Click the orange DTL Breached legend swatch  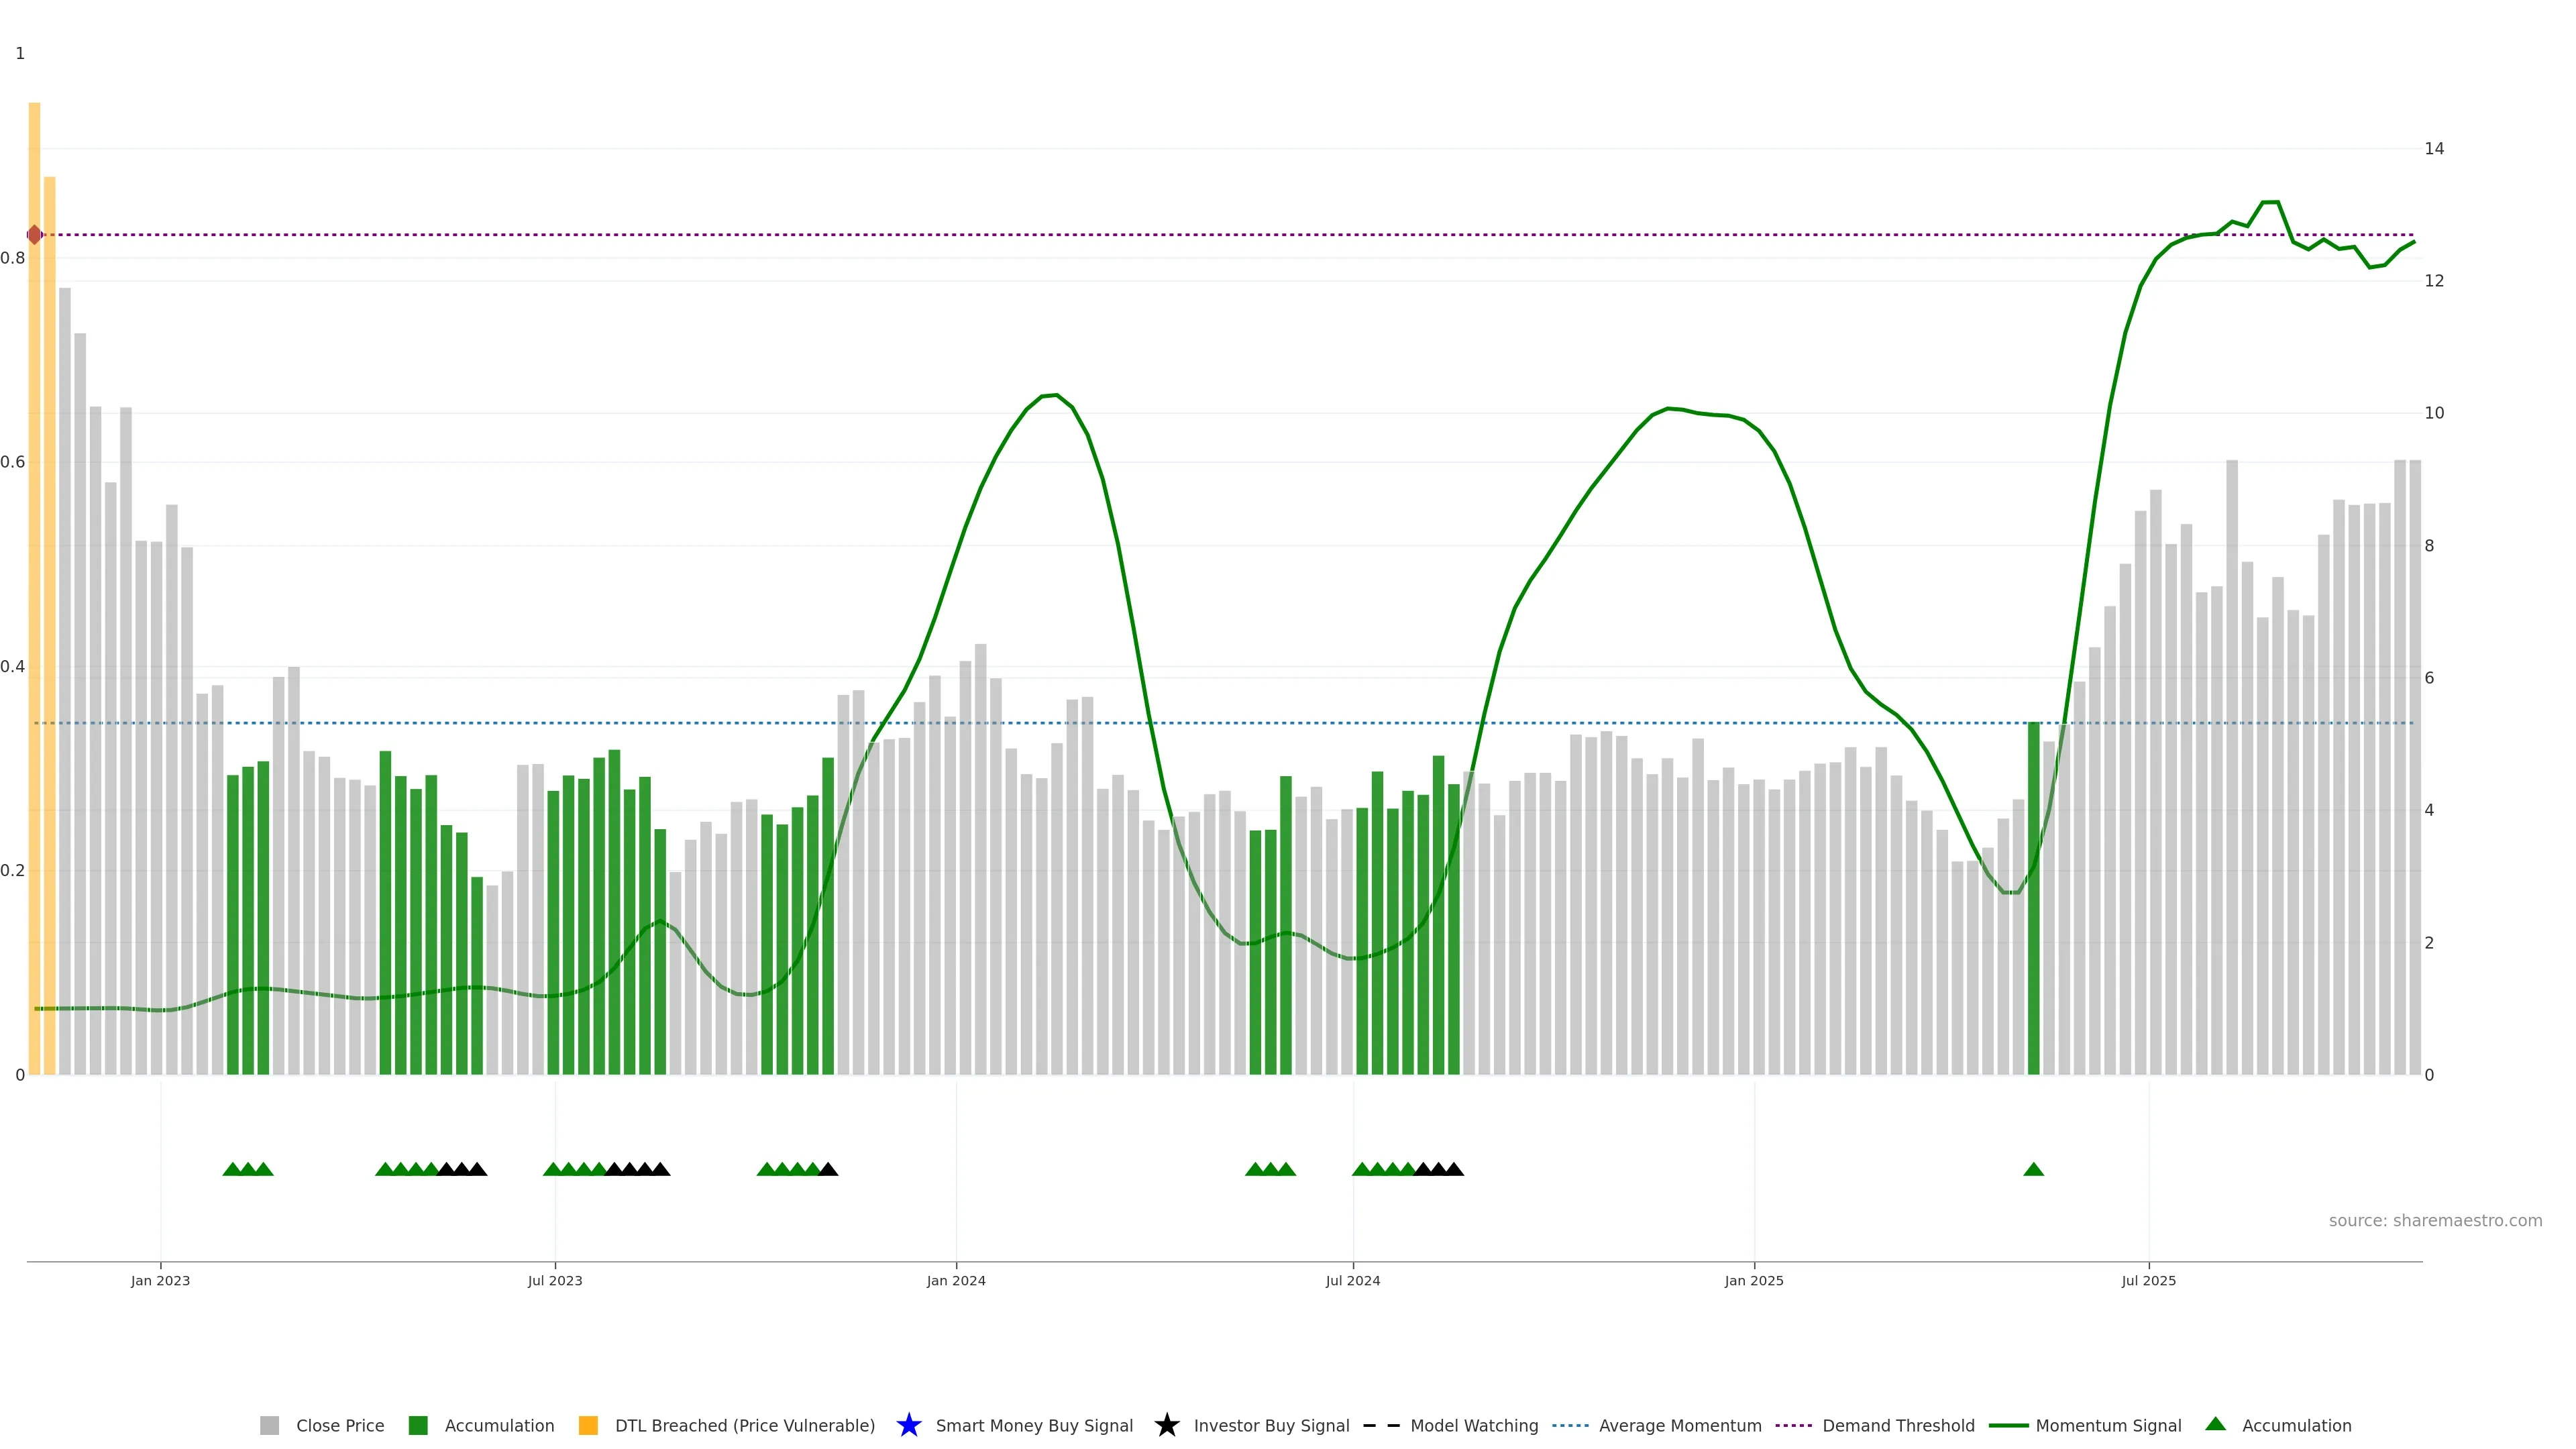[x=588, y=1425]
